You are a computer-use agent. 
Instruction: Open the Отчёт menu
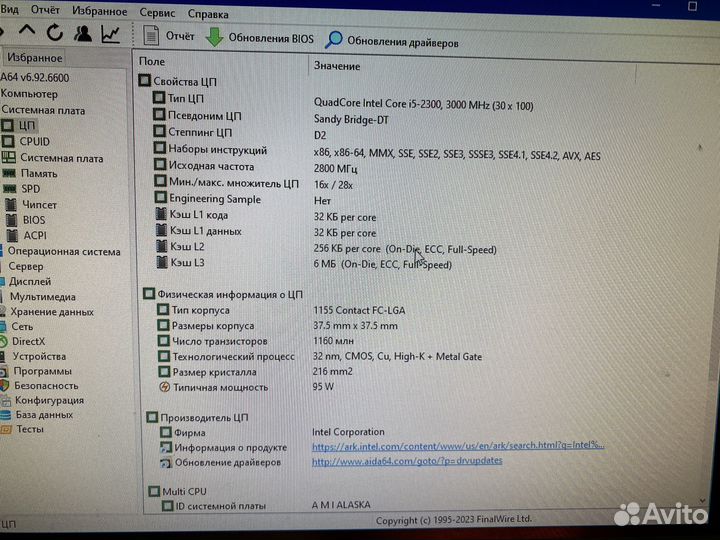point(45,10)
